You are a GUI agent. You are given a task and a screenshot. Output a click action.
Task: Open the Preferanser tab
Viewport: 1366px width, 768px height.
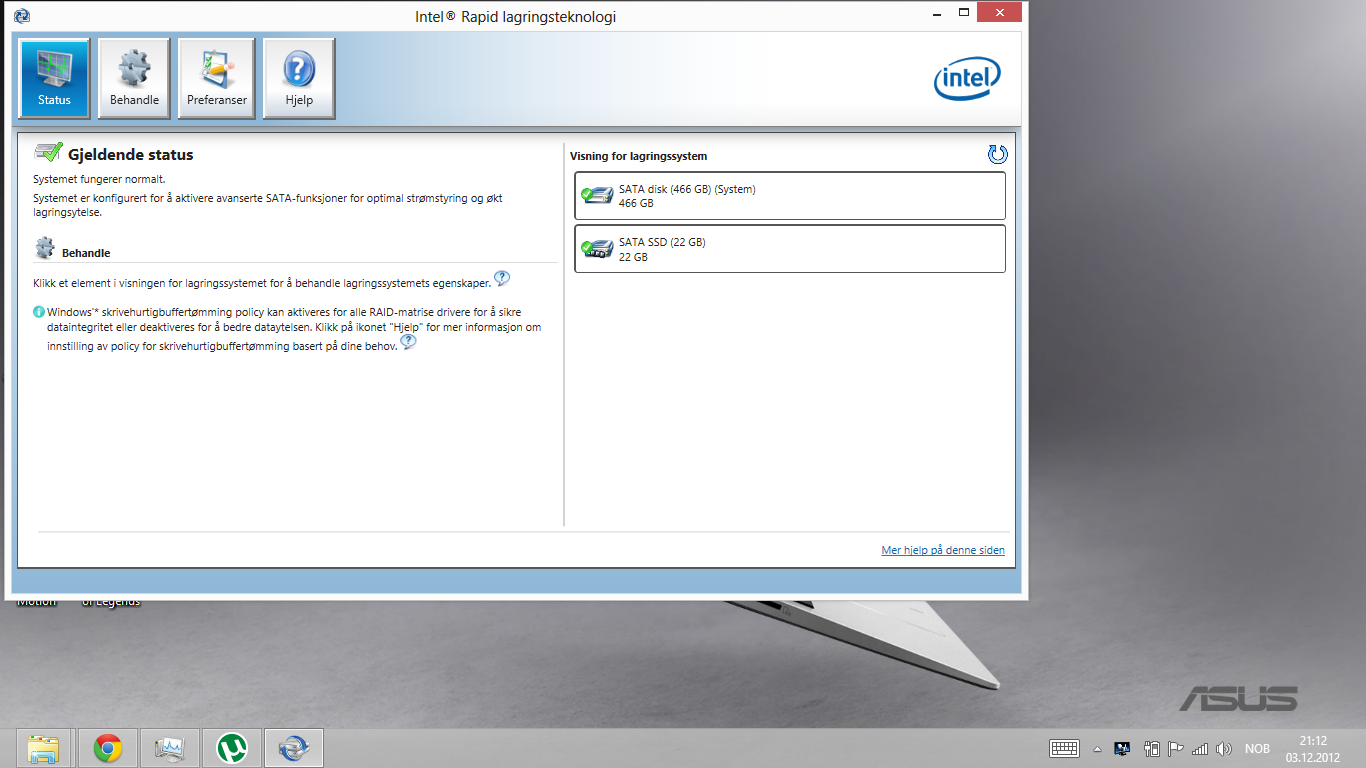217,79
